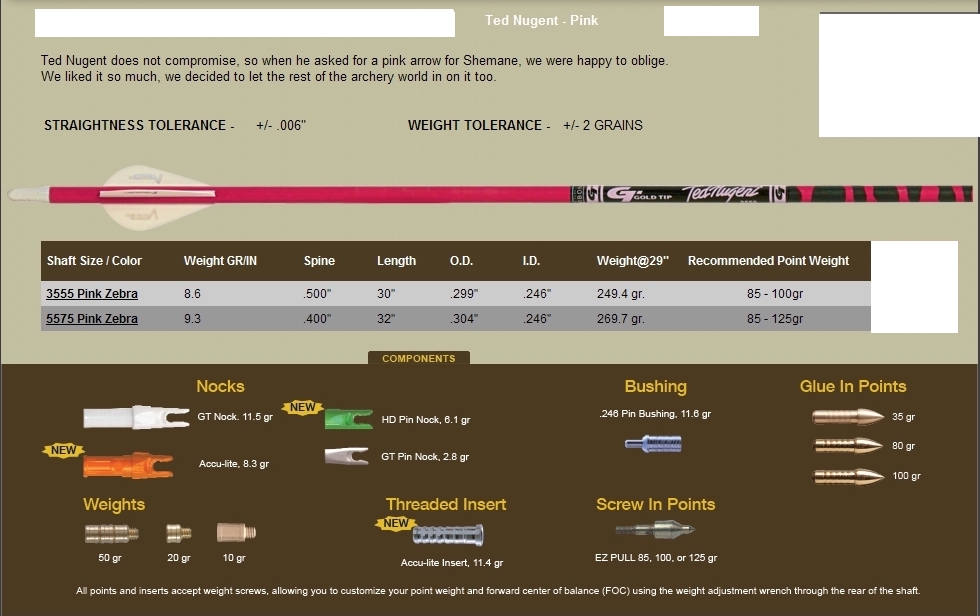Viewport: 980px width, 616px height.
Task: Click the white GT Pin Nock image
Action: (x=347, y=456)
